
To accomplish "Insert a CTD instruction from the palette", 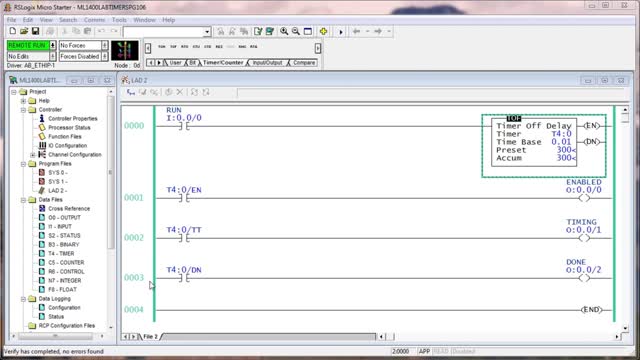I will (207, 47).
